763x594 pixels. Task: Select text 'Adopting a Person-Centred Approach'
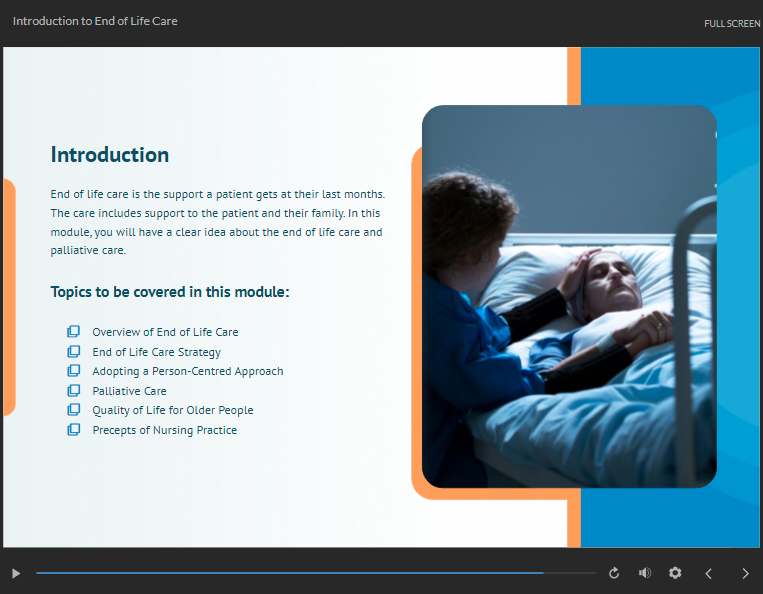[x=188, y=372]
